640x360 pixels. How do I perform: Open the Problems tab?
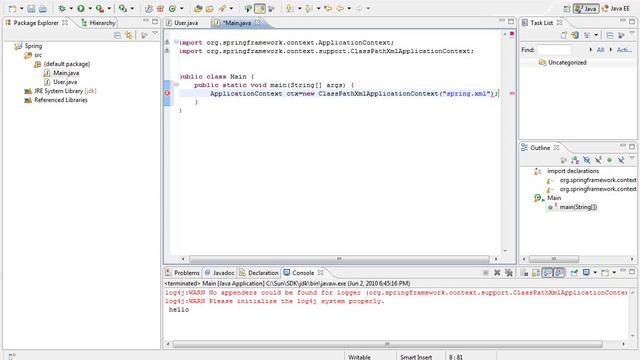point(182,273)
